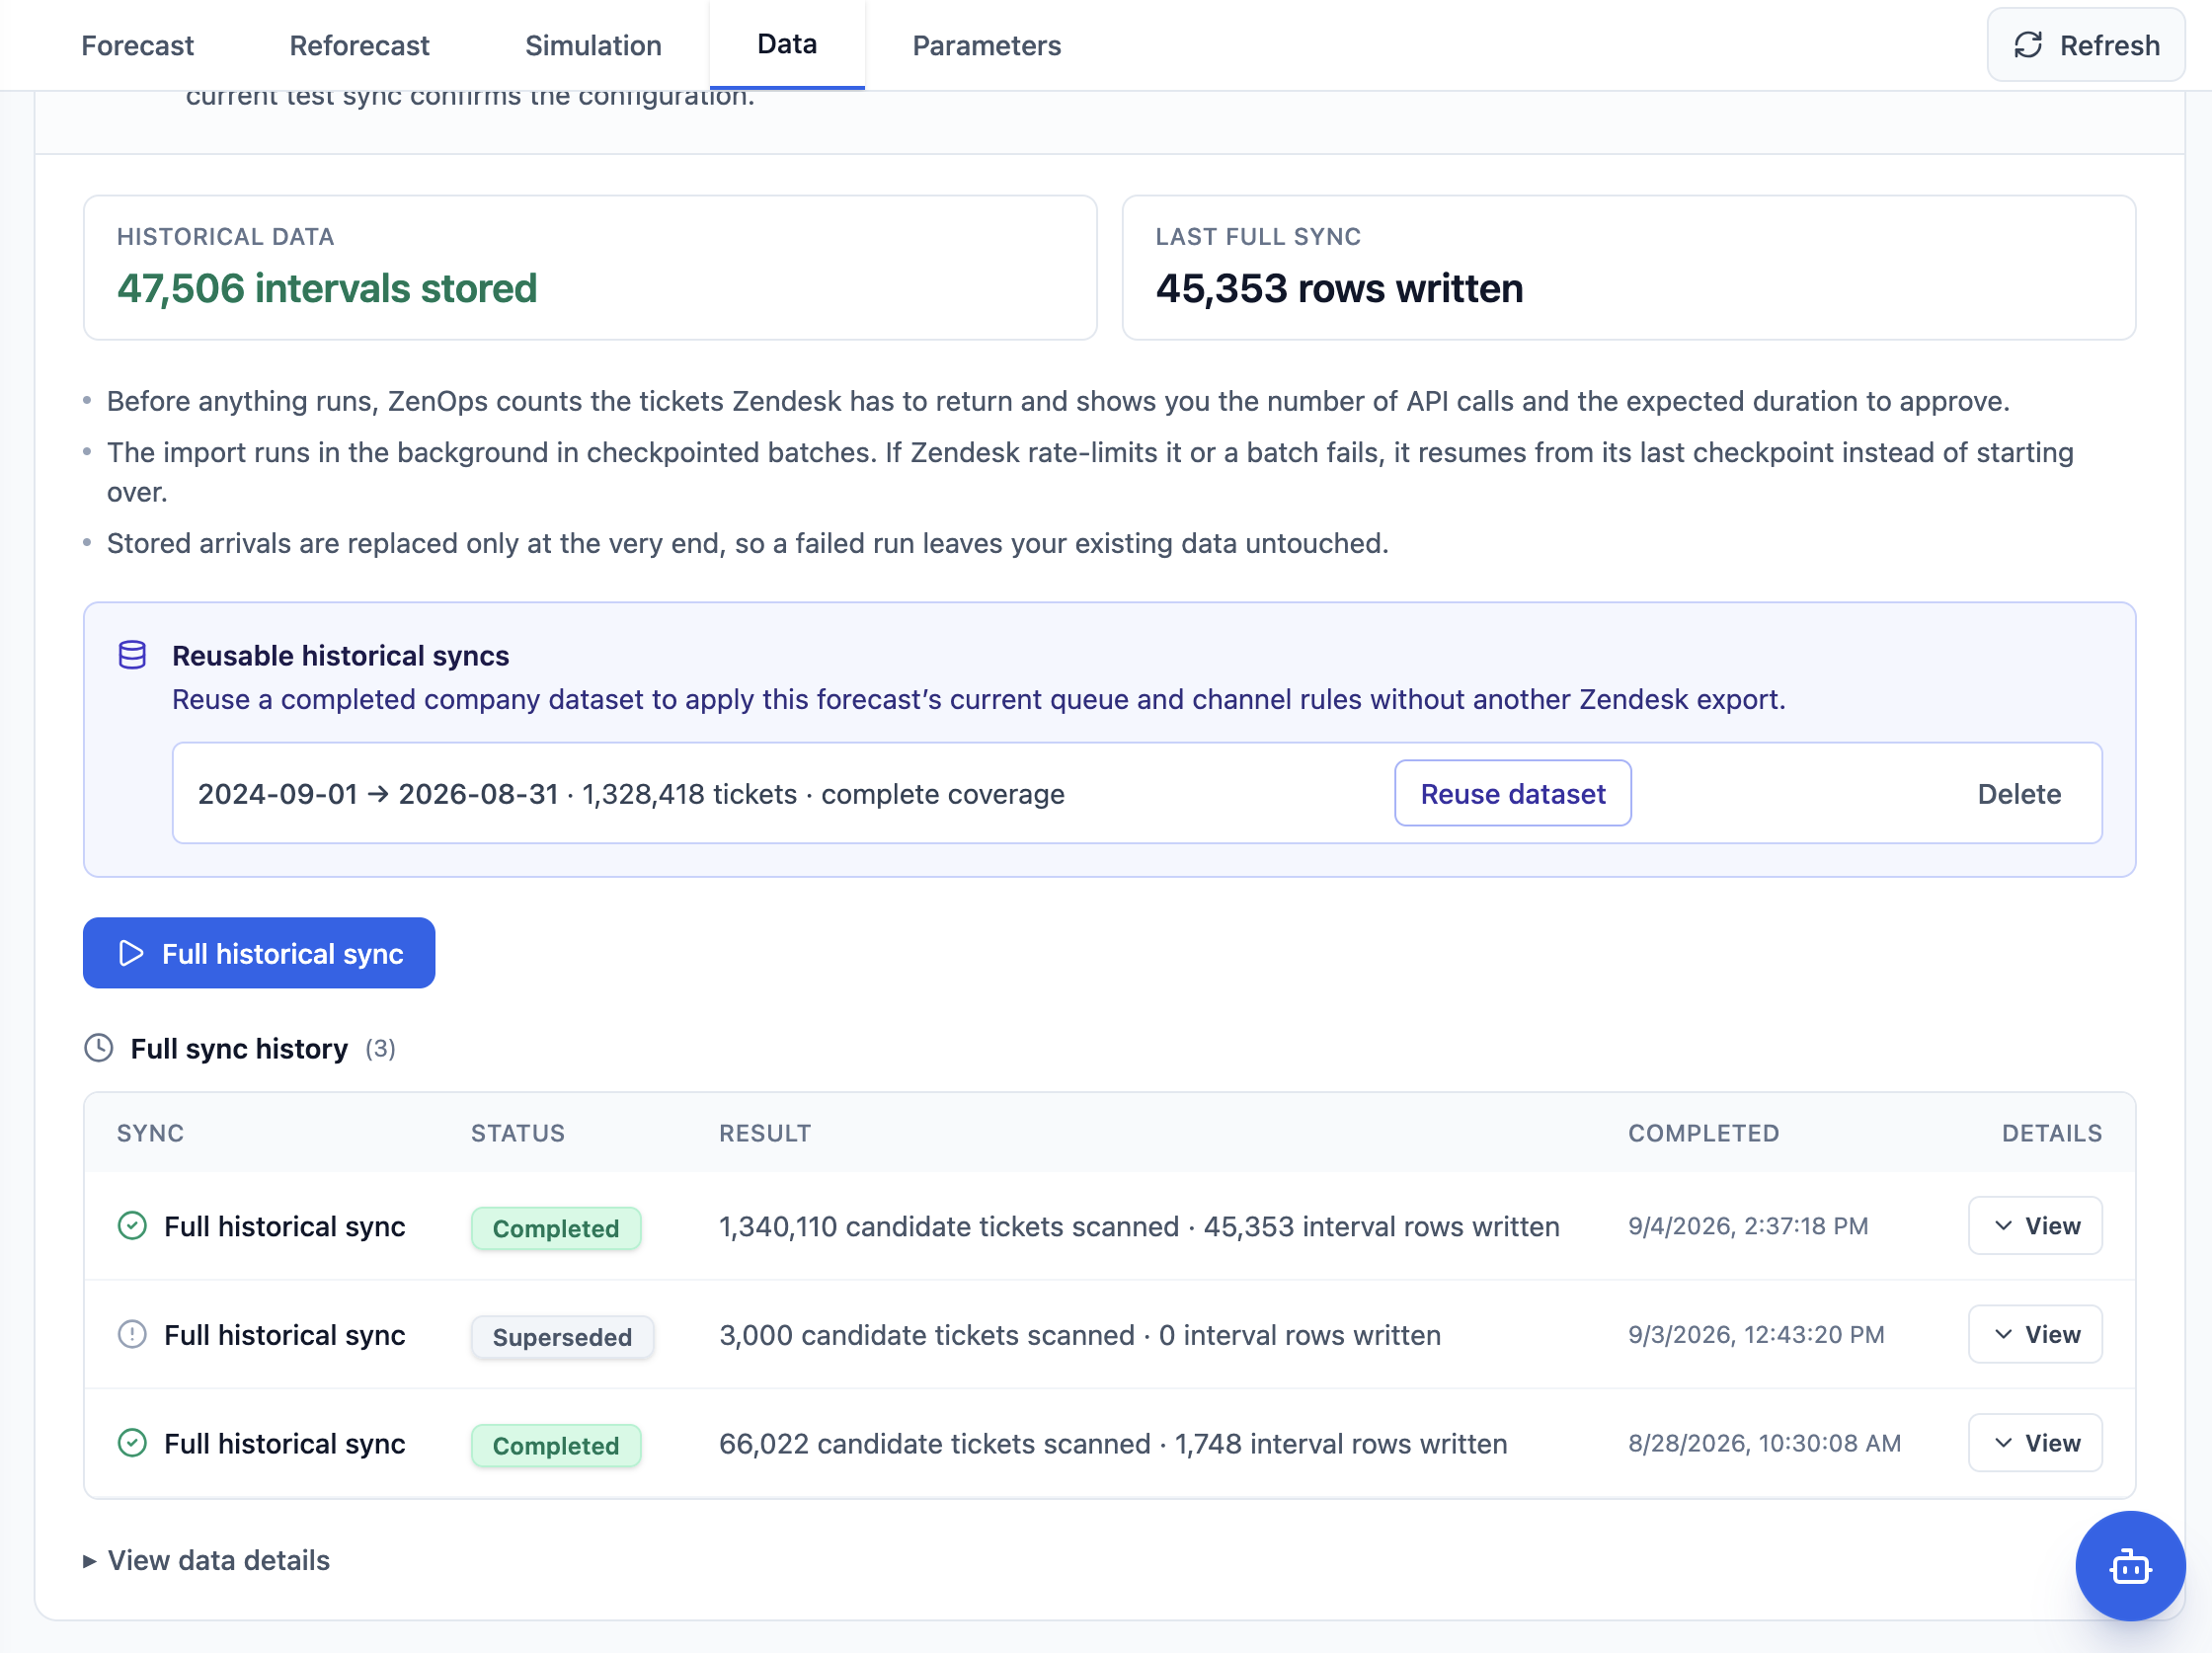Click the Completed badge on the 8/28/2026 row
2212x1653 pixels.
(556, 1445)
